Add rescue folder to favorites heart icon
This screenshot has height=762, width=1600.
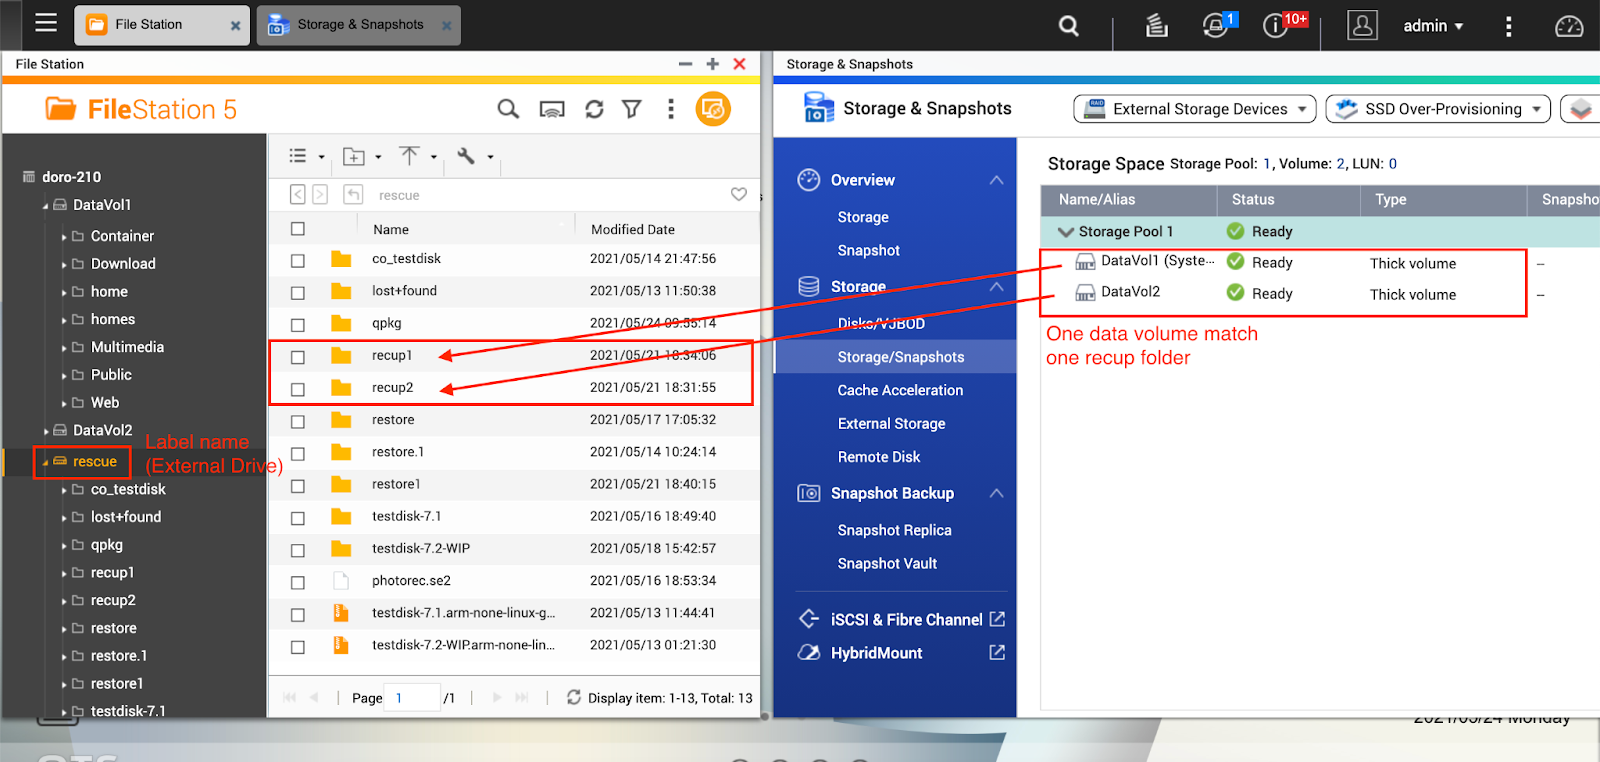[x=739, y=194]
